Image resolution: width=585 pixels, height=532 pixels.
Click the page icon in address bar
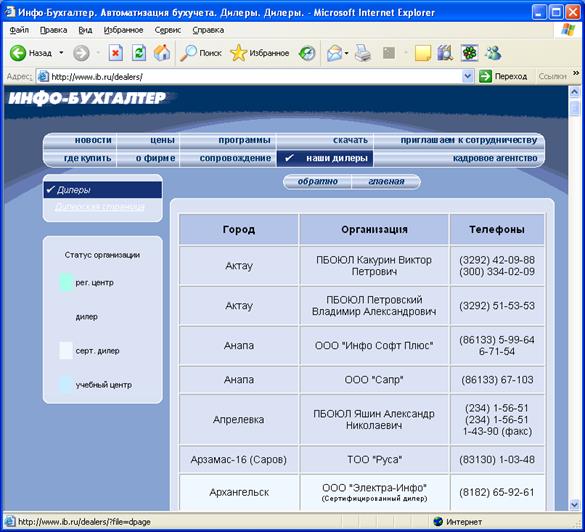(43, 76)
